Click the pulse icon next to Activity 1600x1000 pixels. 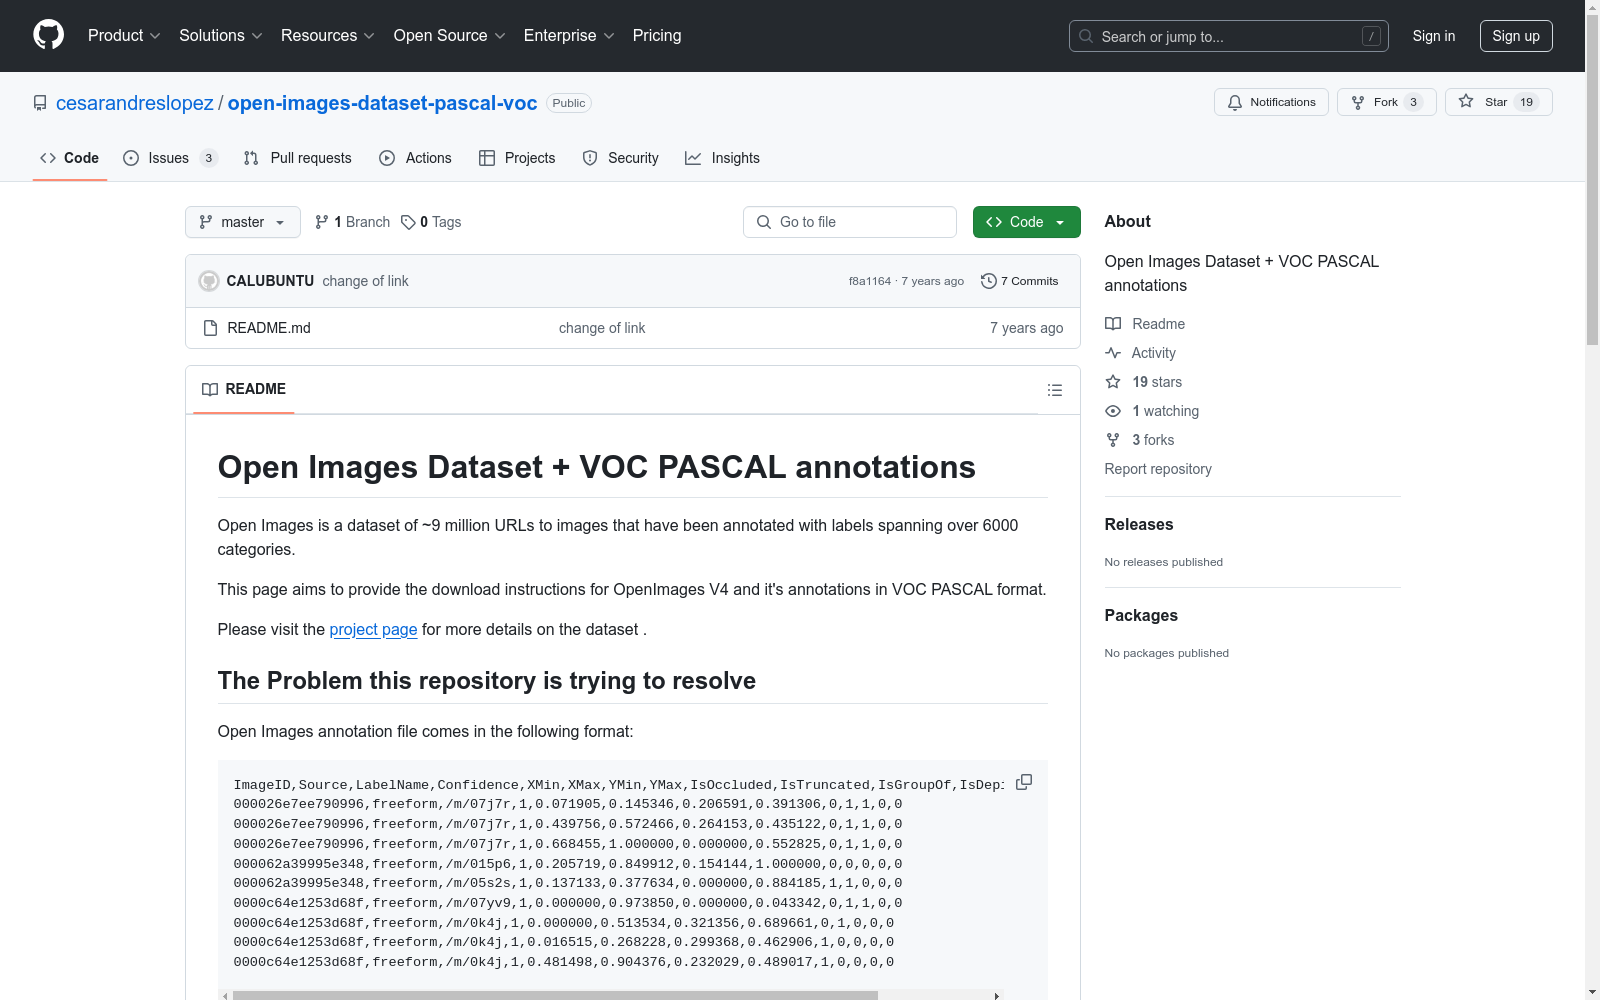[x=1113, y=353]
